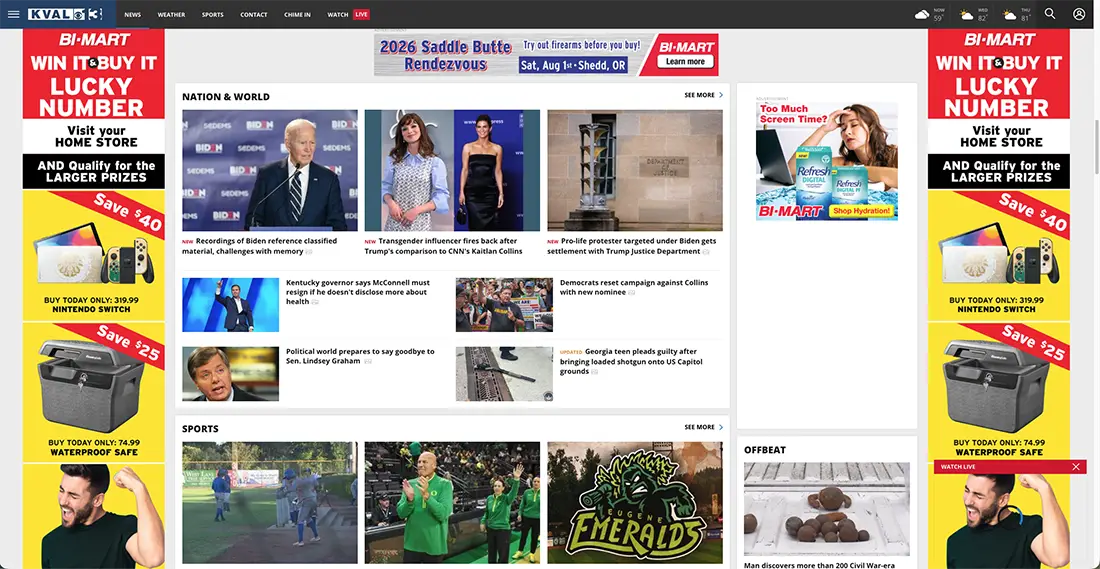Open the Georgia teen shotgun Capitol article
This screenshot has width=1100, height=569.
point(631,361)
